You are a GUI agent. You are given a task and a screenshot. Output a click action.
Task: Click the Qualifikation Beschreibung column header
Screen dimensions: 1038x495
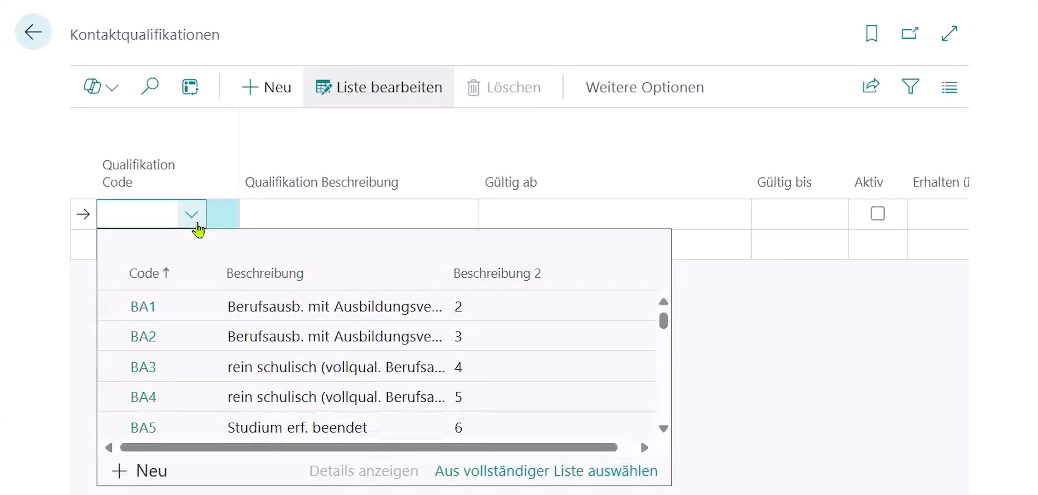322,182
